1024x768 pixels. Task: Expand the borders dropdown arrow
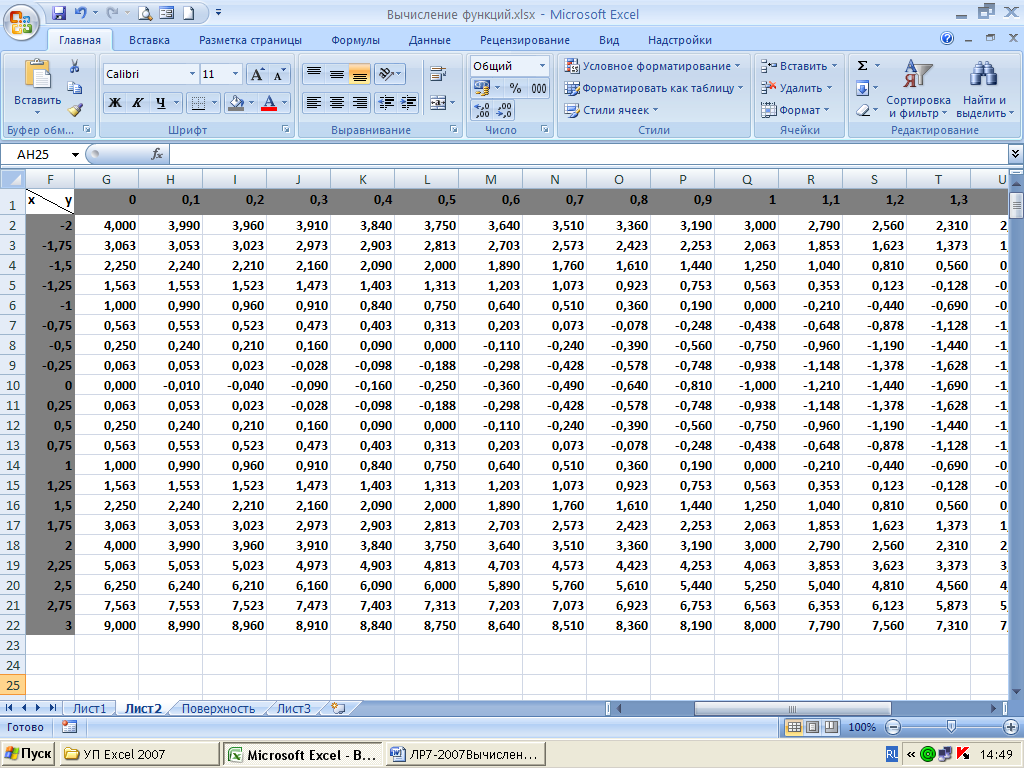point(214,103)
